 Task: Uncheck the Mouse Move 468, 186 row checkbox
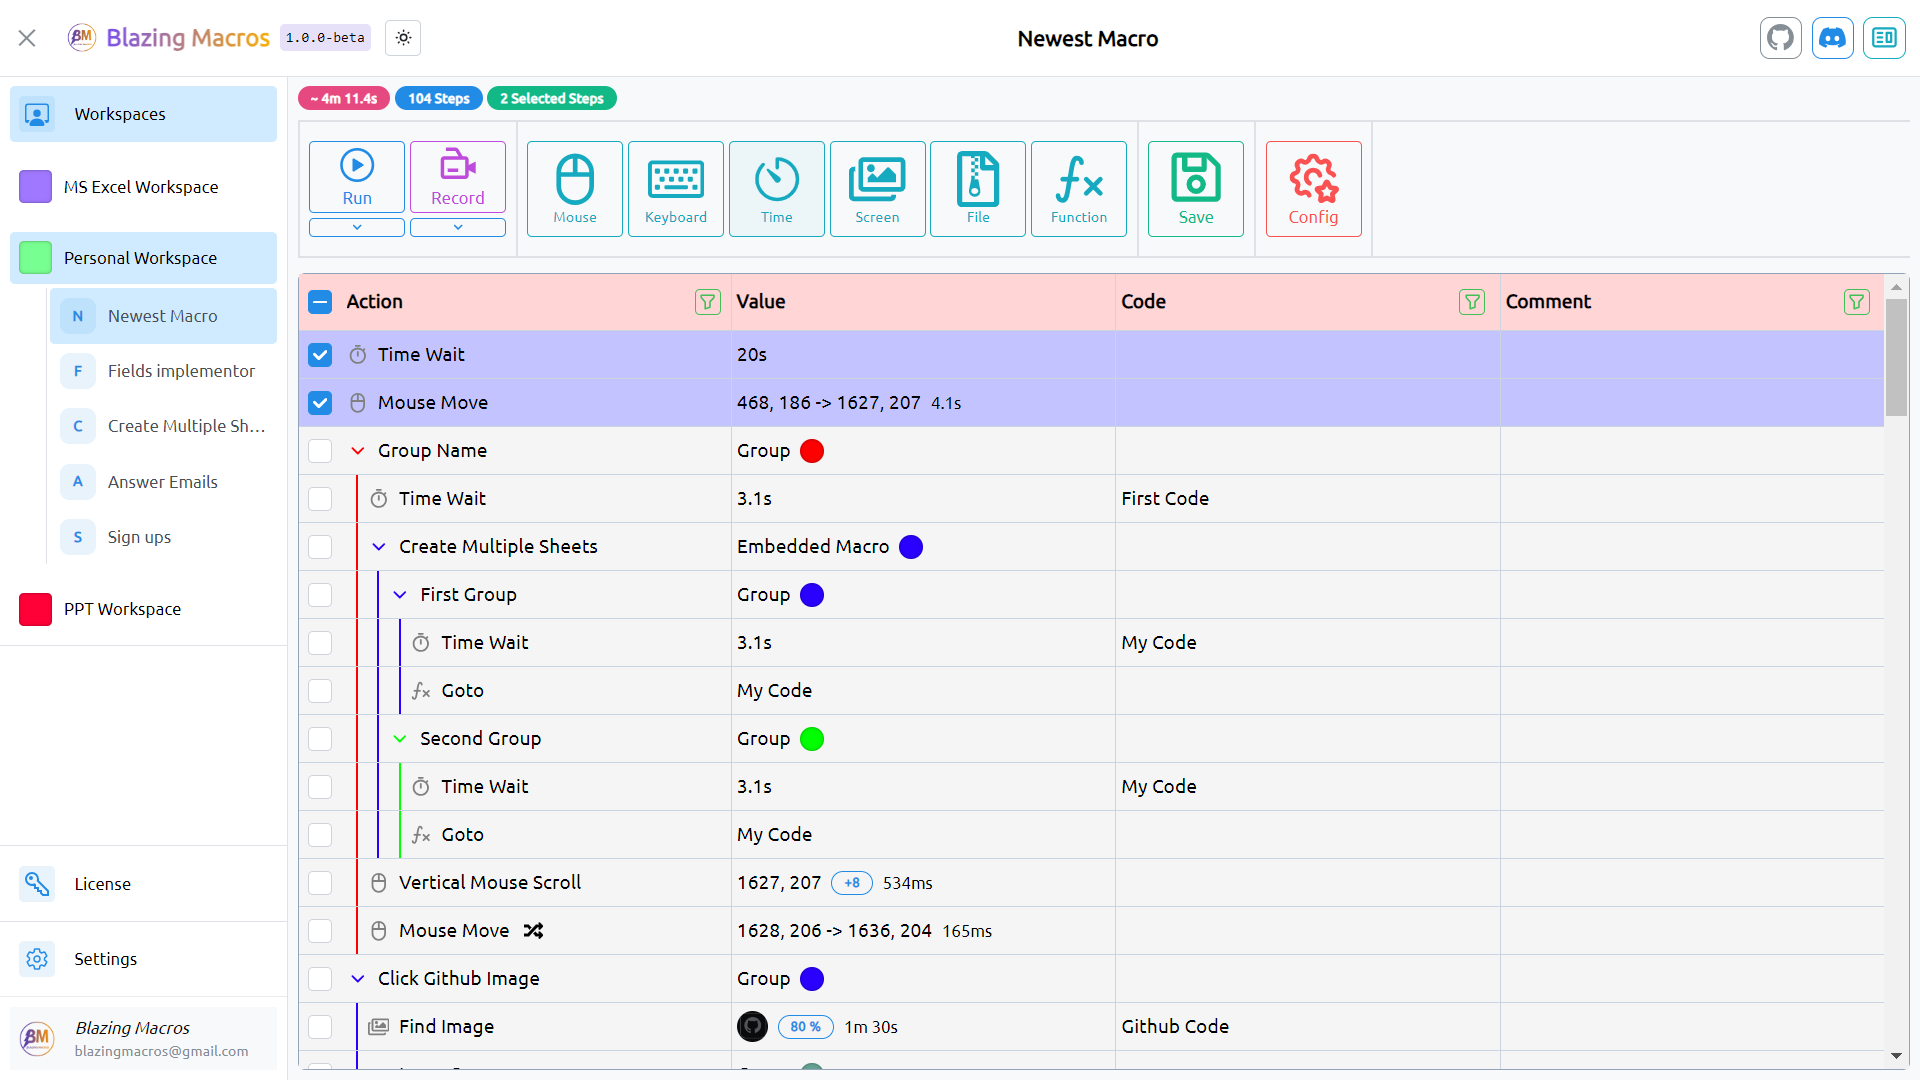coord(320,403)
